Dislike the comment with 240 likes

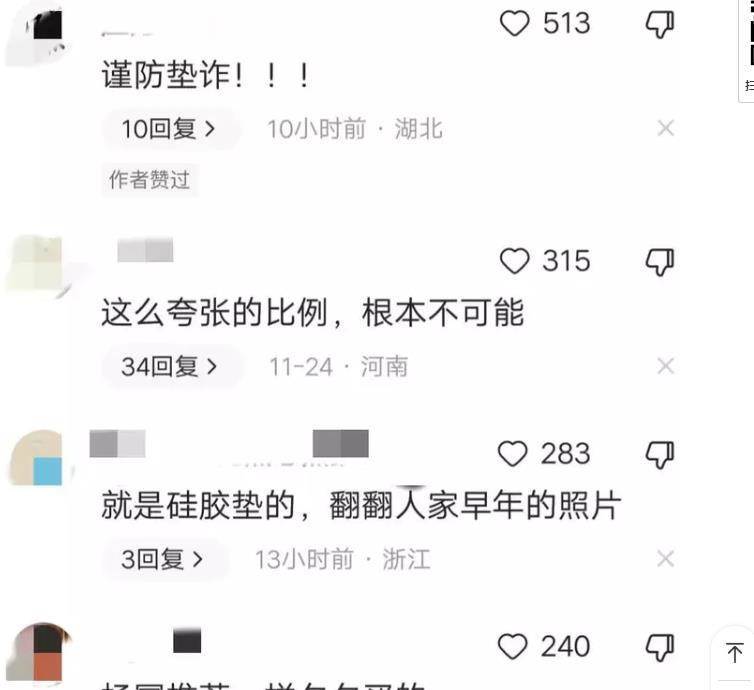(x=660, y=647)
